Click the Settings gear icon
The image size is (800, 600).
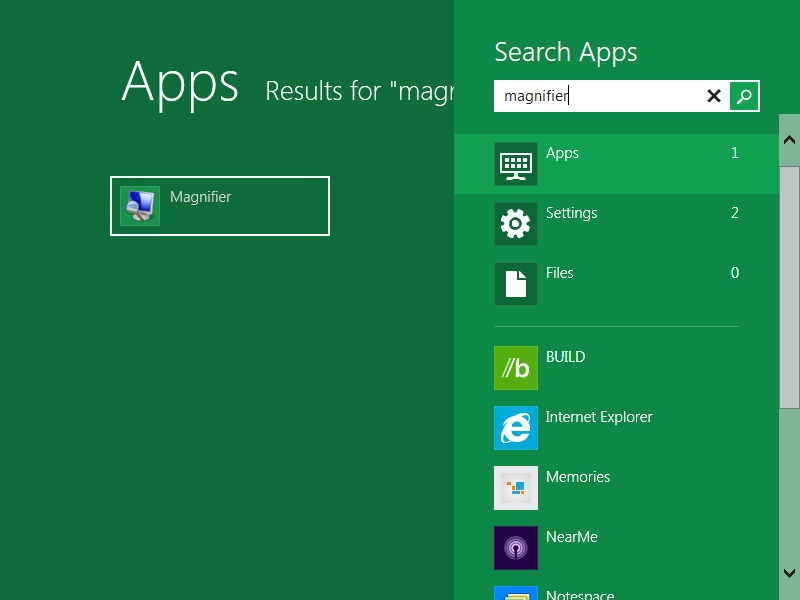click(x=516, y=224)
